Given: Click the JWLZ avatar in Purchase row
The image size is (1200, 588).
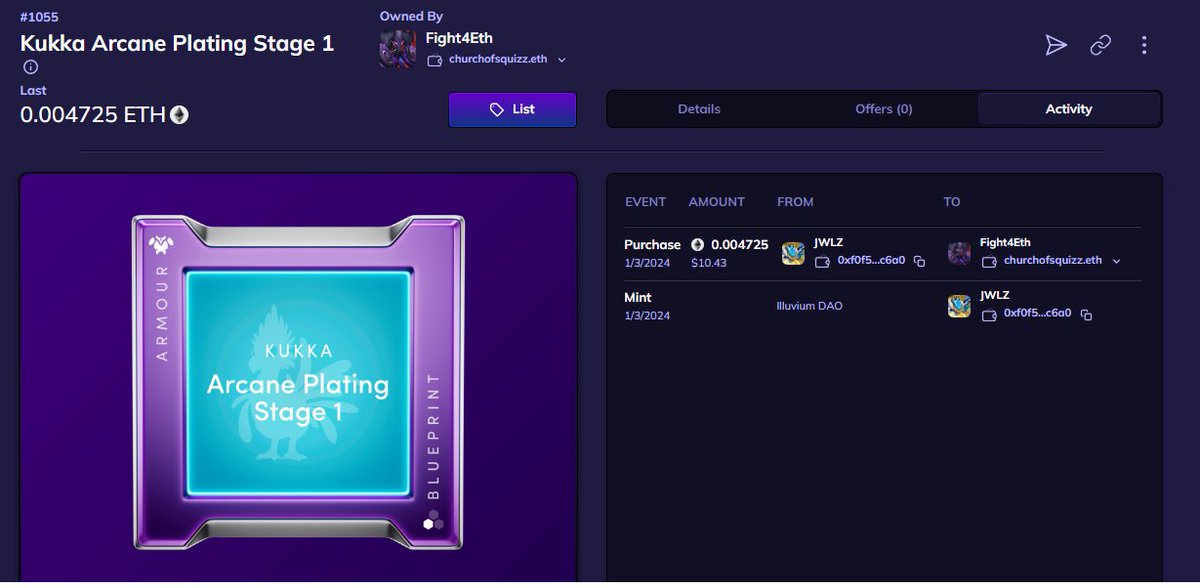Looking at the screenshot, I should pos(793,253).
